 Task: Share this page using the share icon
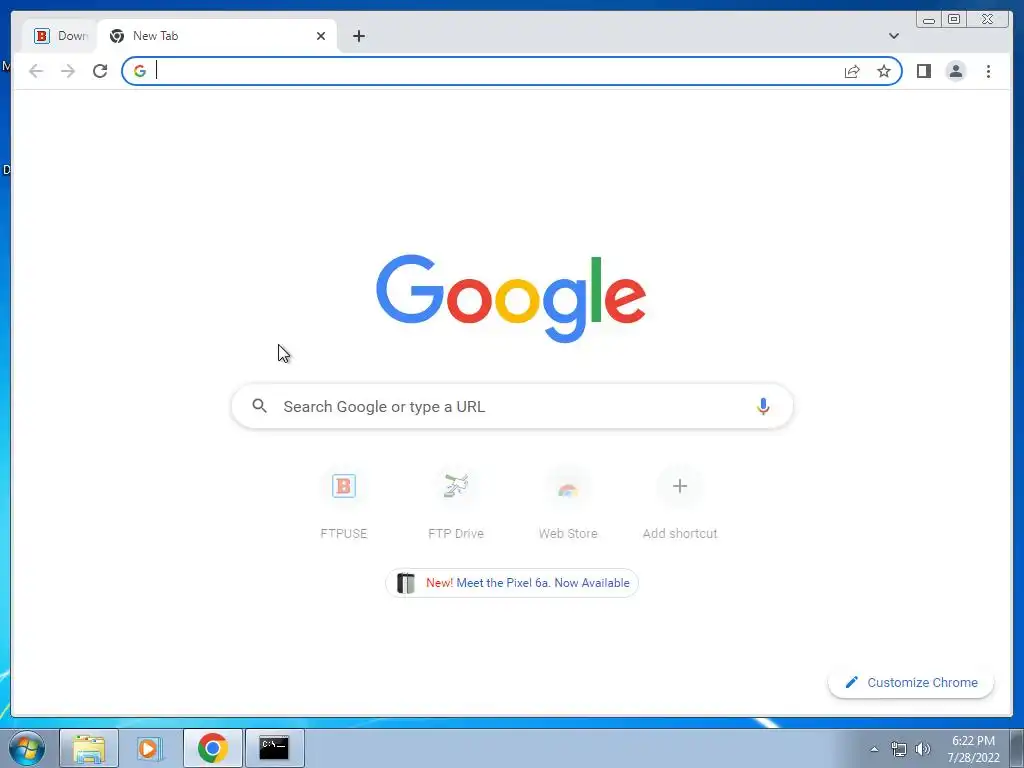(x=852, y=71)
